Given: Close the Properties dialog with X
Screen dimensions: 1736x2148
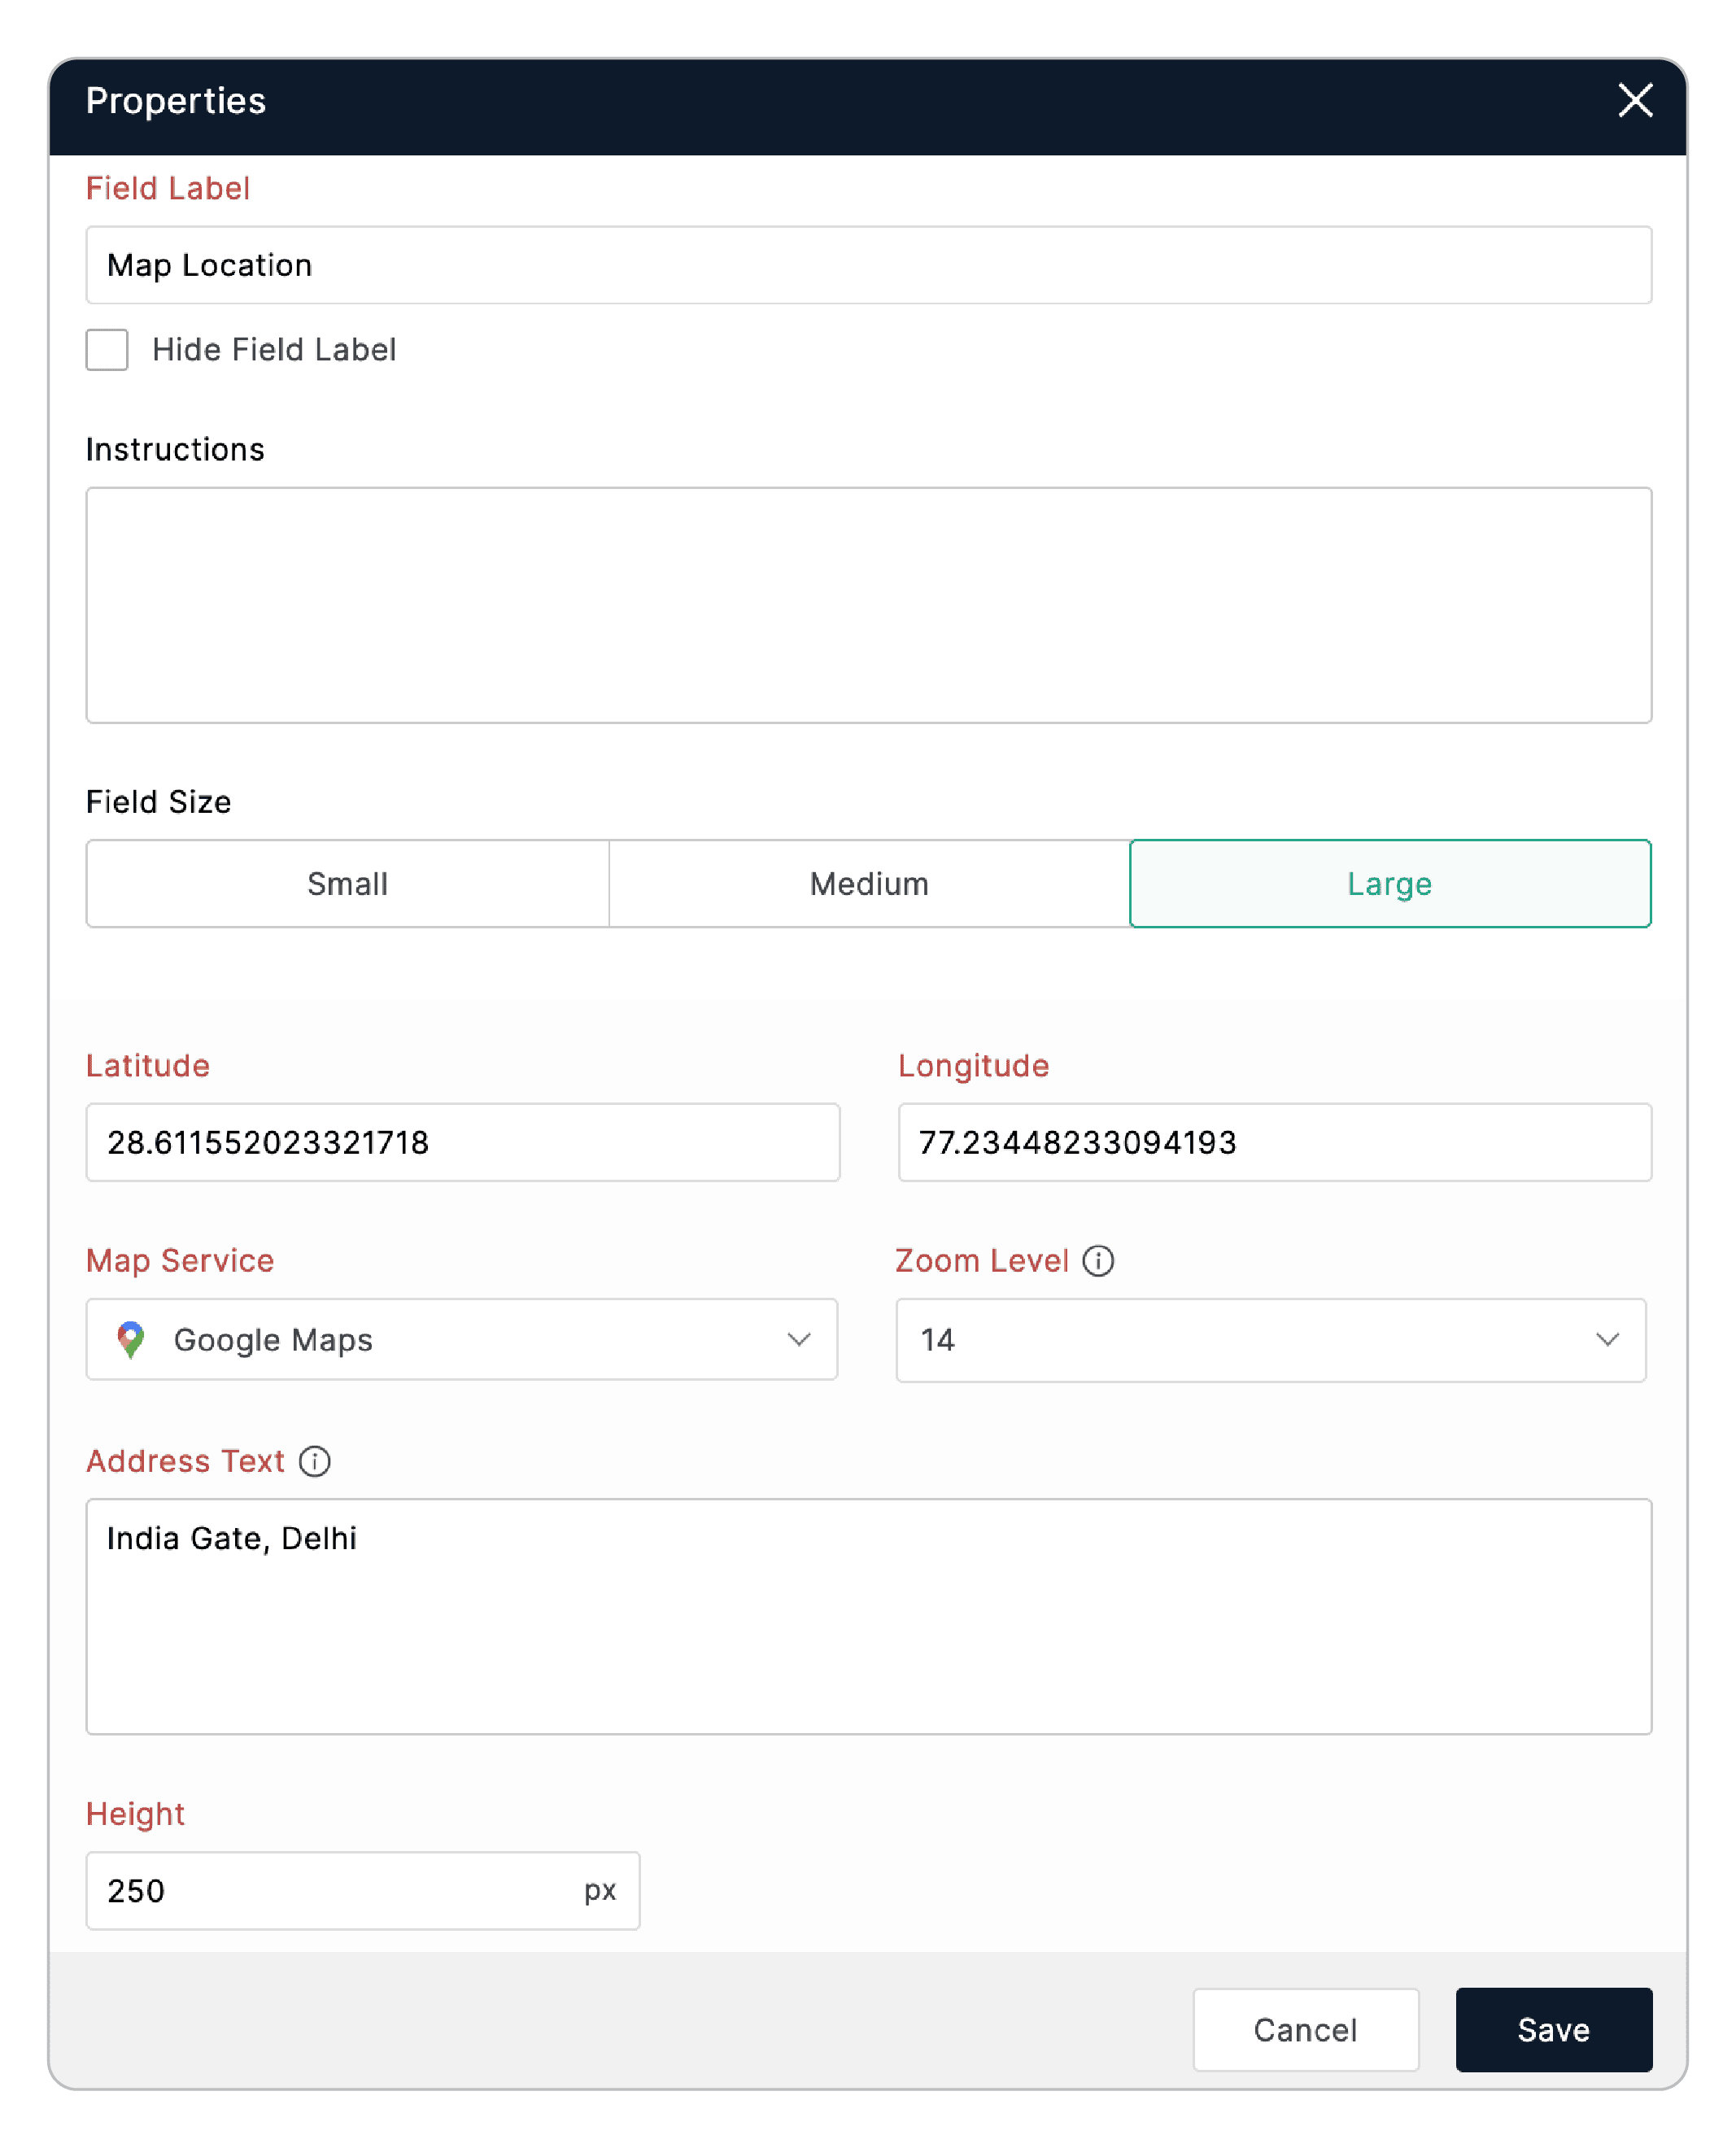Looking at the screenshot, I should coord(1635,100).
